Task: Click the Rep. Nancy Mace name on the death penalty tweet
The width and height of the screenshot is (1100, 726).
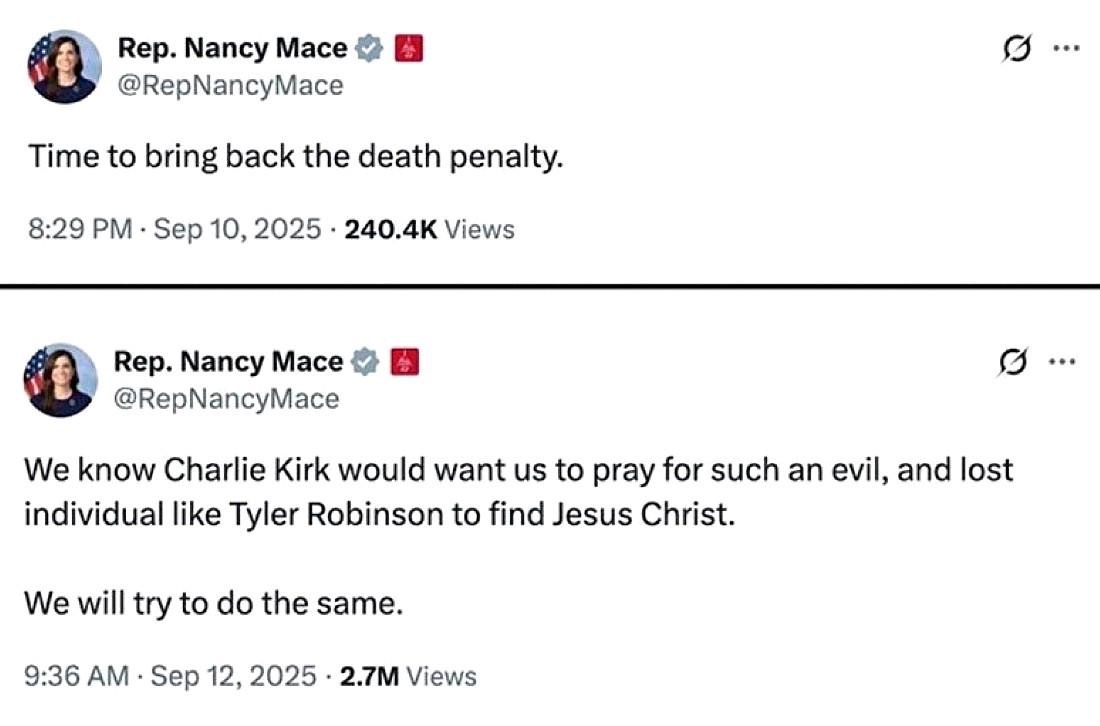Action: point(232,48)
